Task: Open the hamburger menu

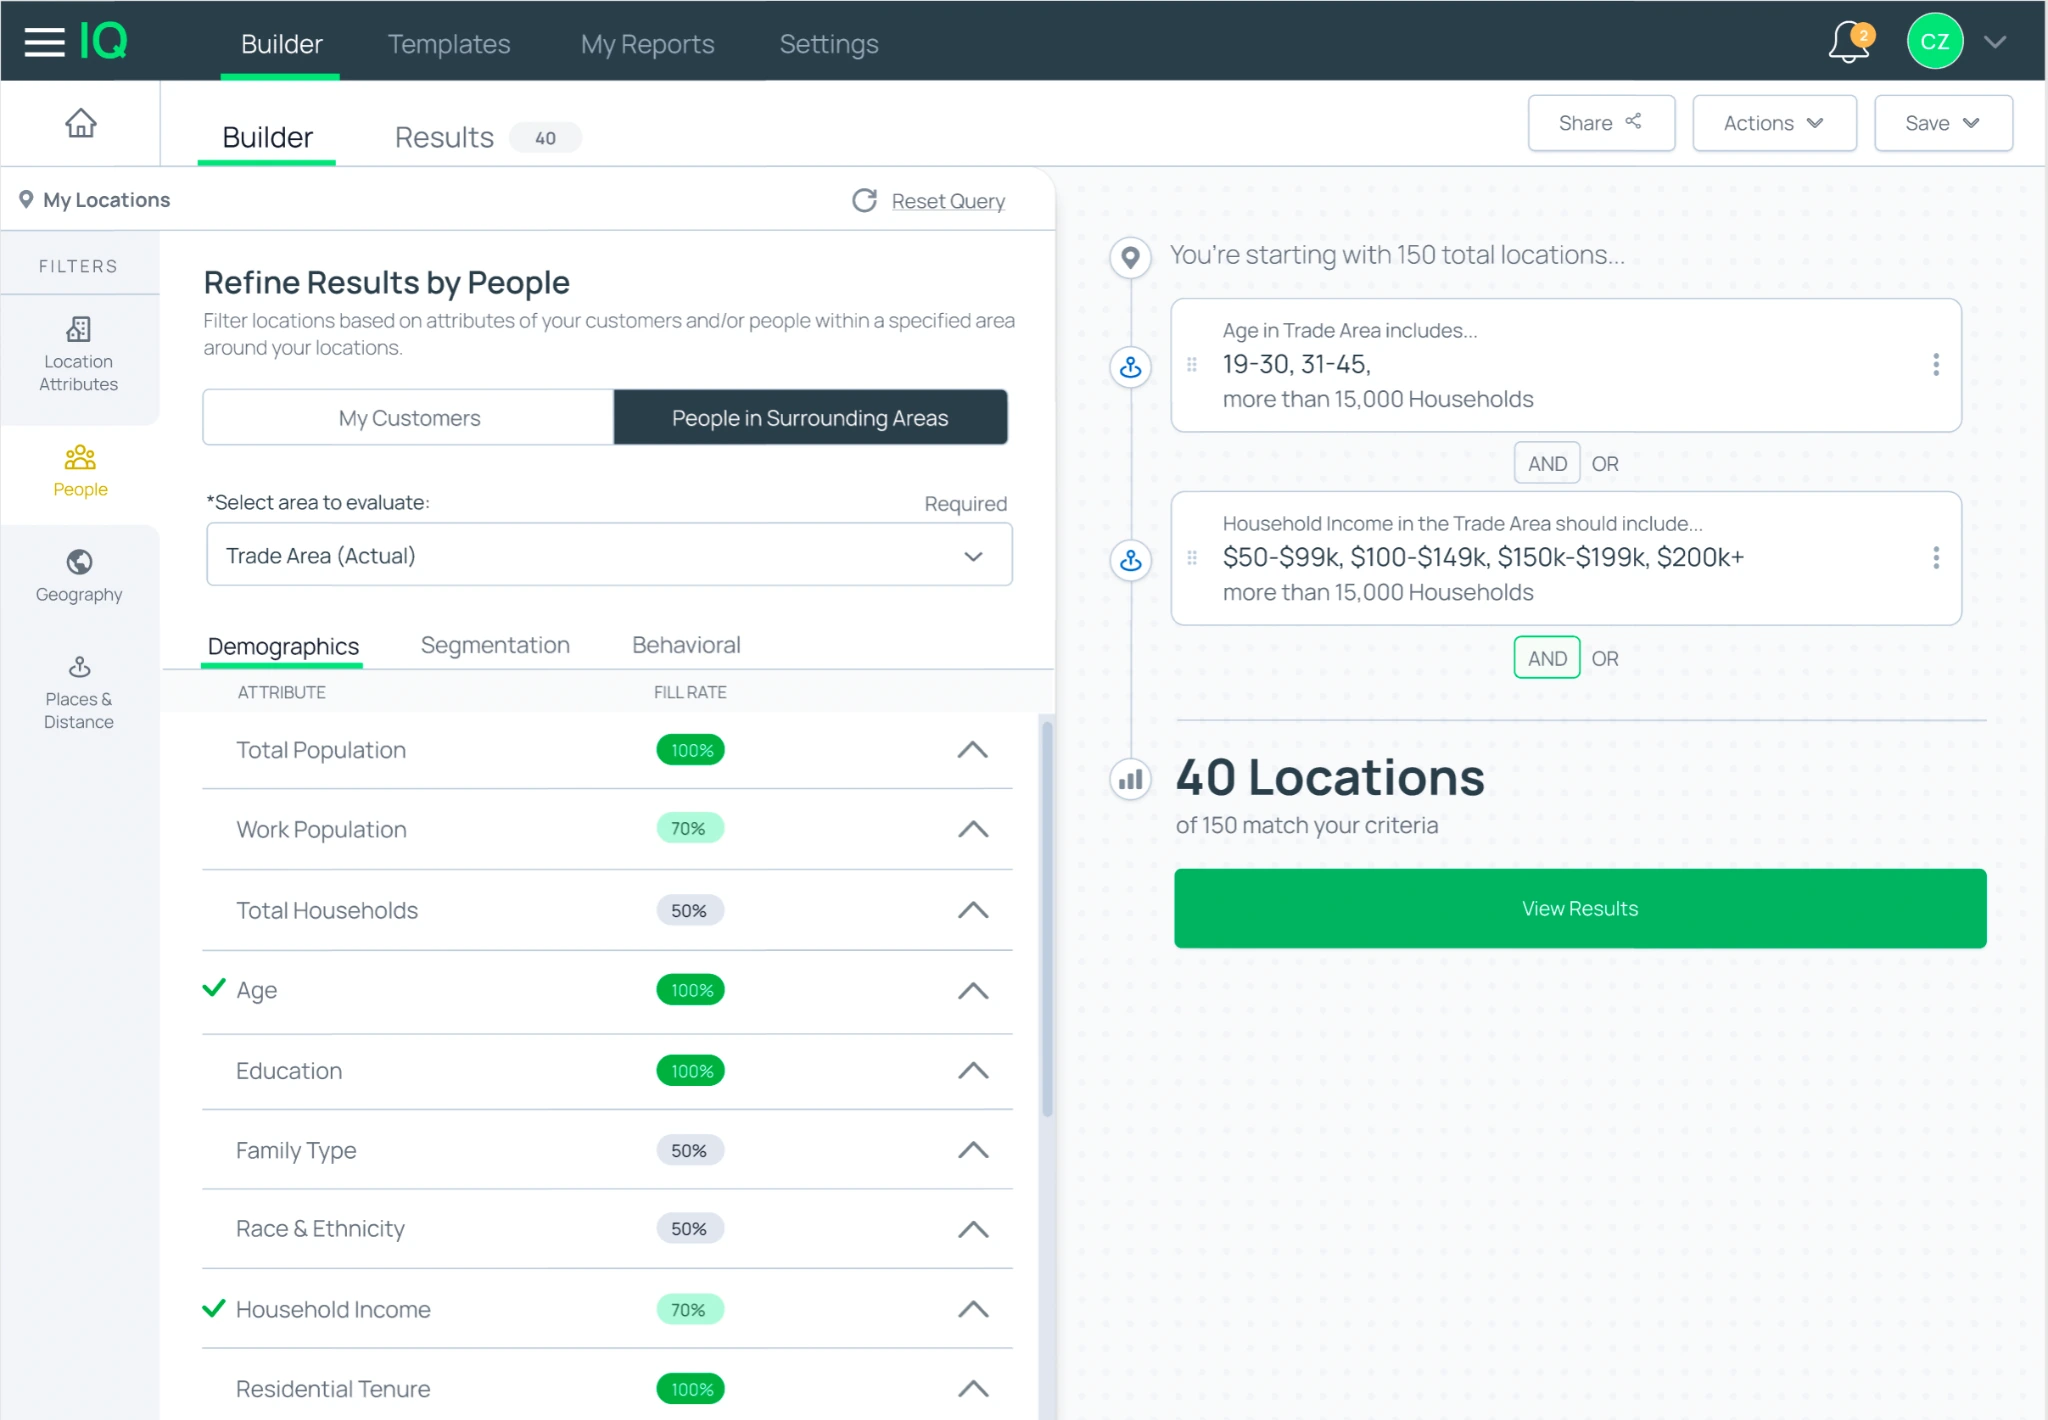Action: (x=44, y=42)
